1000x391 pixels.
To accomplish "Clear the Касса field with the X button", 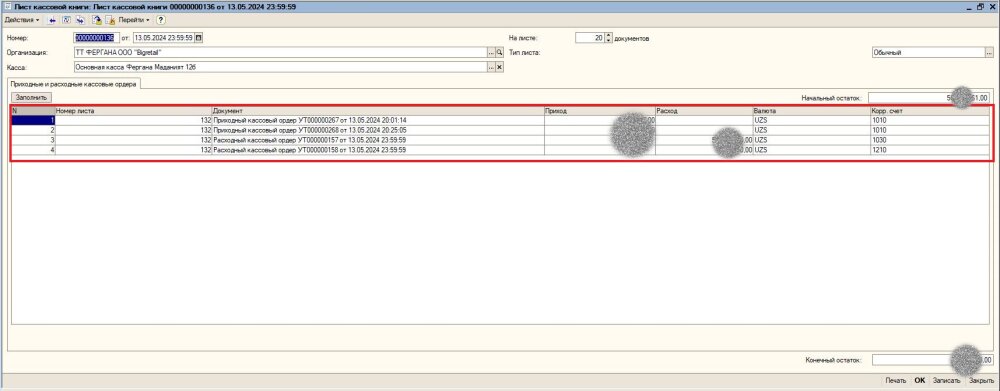I will point(500,67).
